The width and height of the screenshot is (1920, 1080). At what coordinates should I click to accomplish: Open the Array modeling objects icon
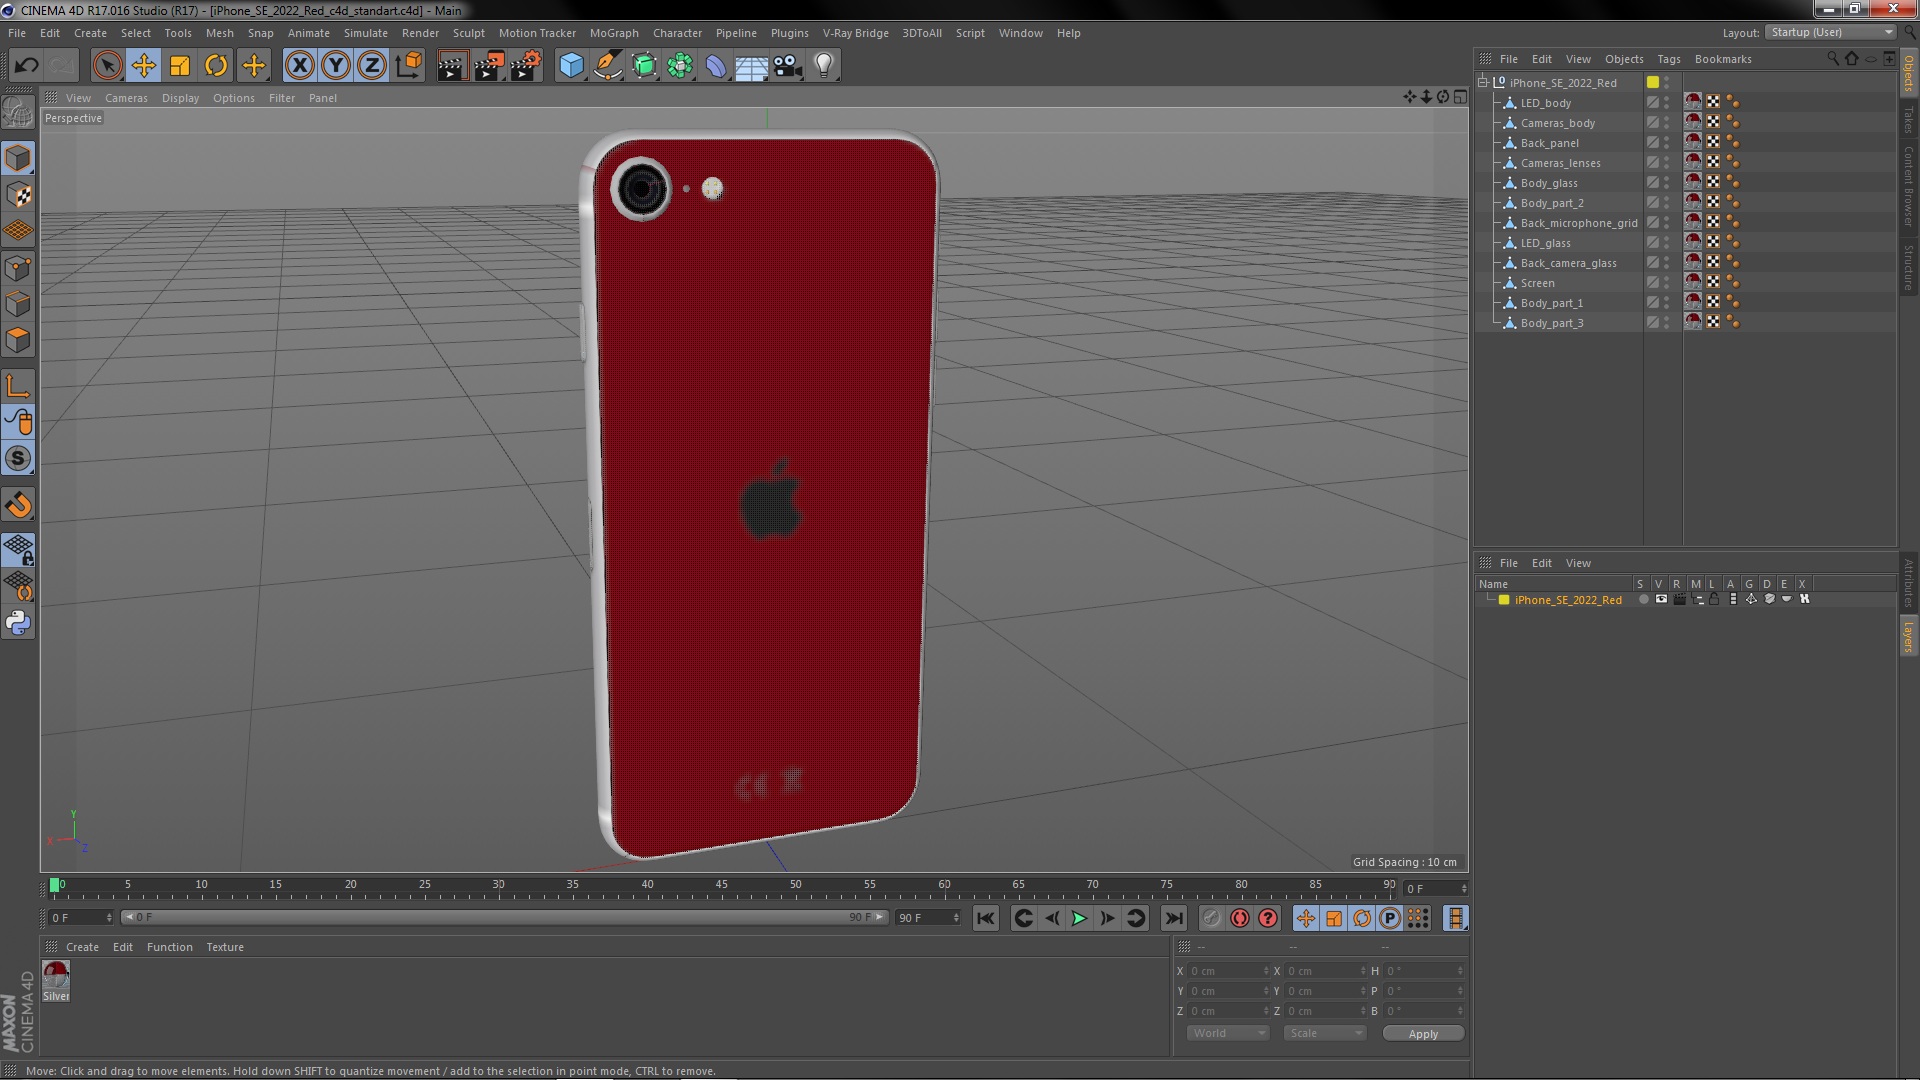pyautogui.click(x=680, y=66)
